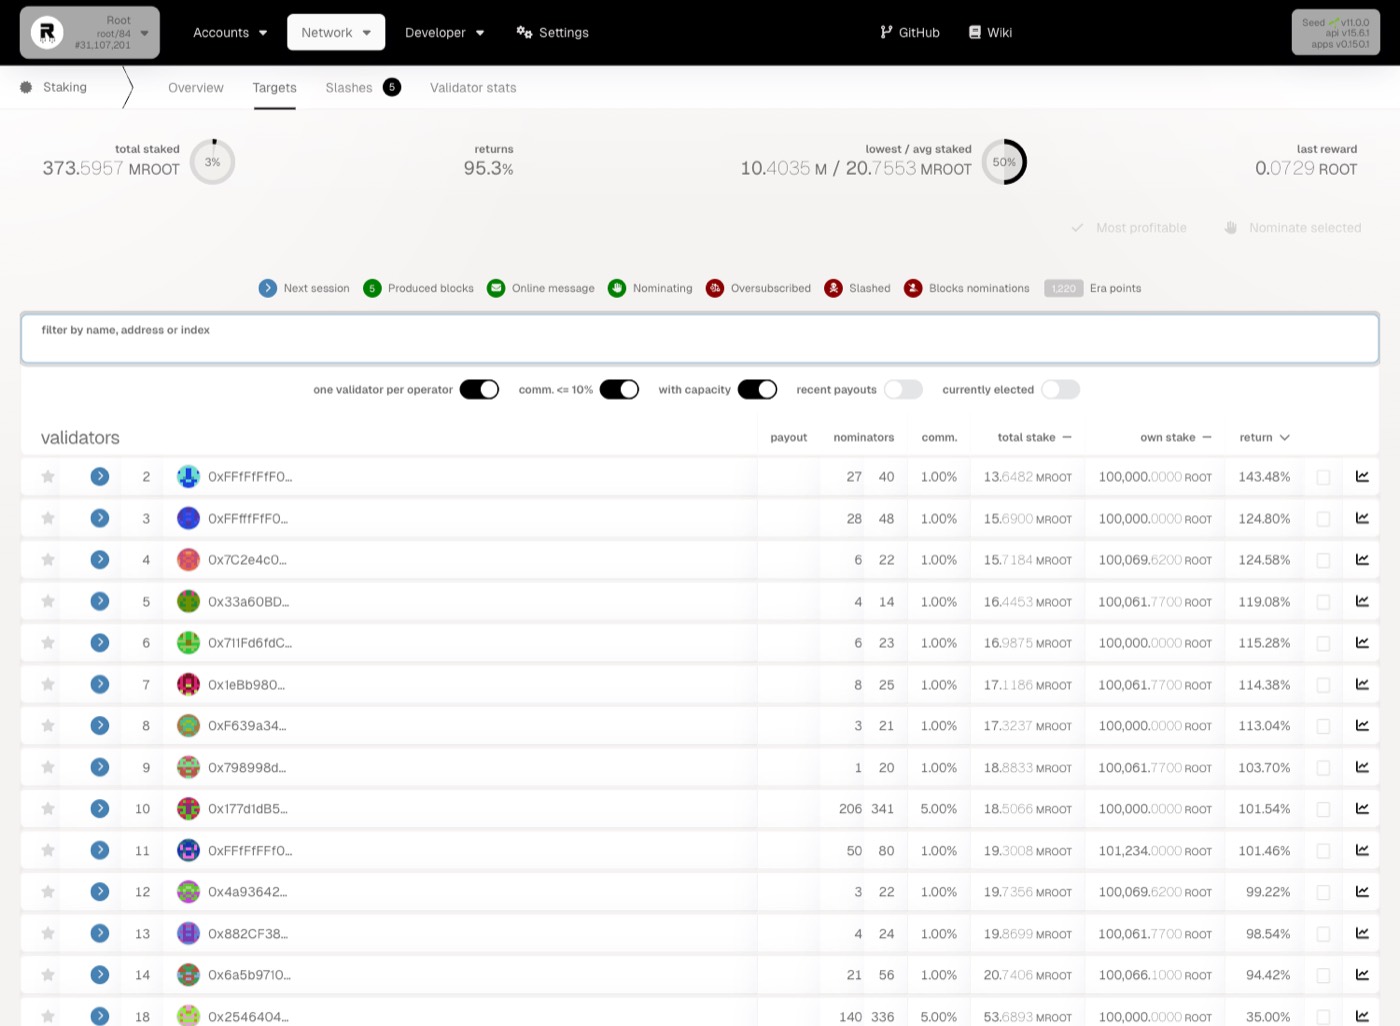Open Validator stats tab
The image size is (1400, 1026).
473,88
